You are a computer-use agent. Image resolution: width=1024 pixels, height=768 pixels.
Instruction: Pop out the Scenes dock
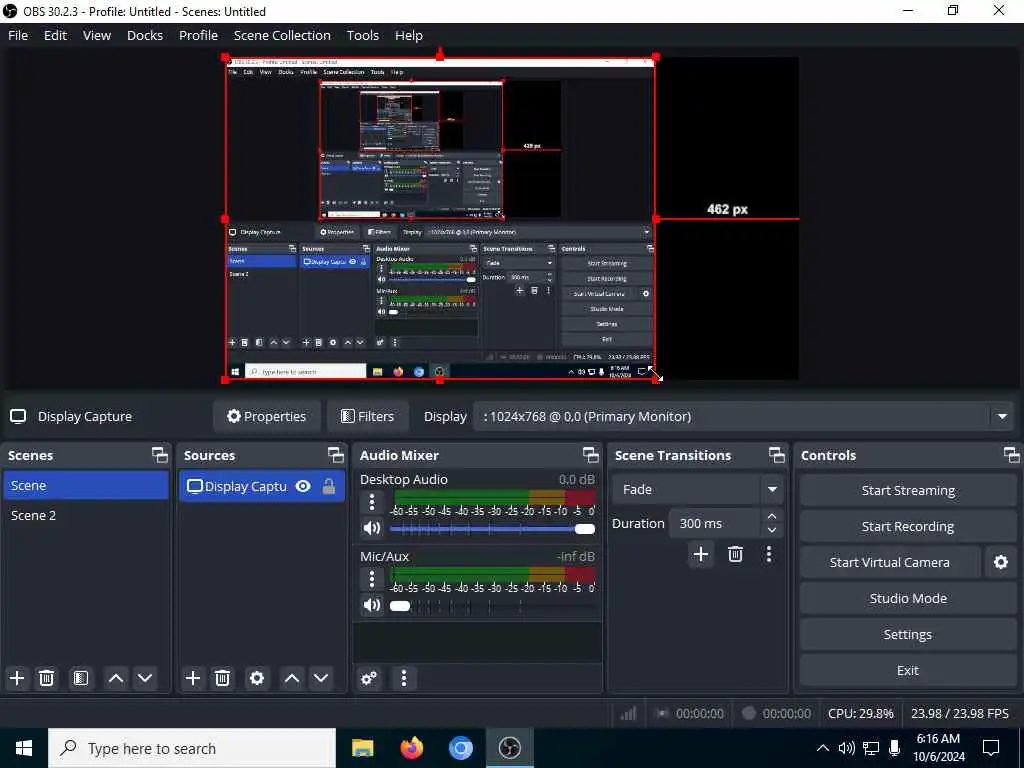click(159, 455)
